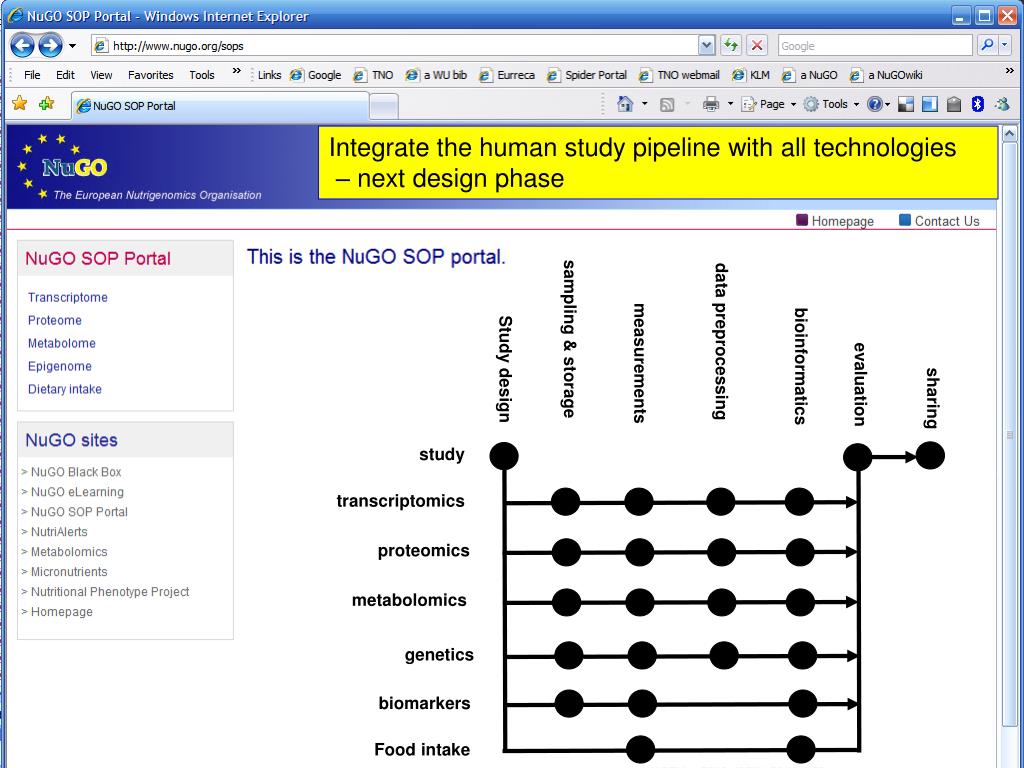The width and height of the screenshot is (1024, 768).
Task: Open the a NuGOwiki favorites link
Action: point(886,75)
